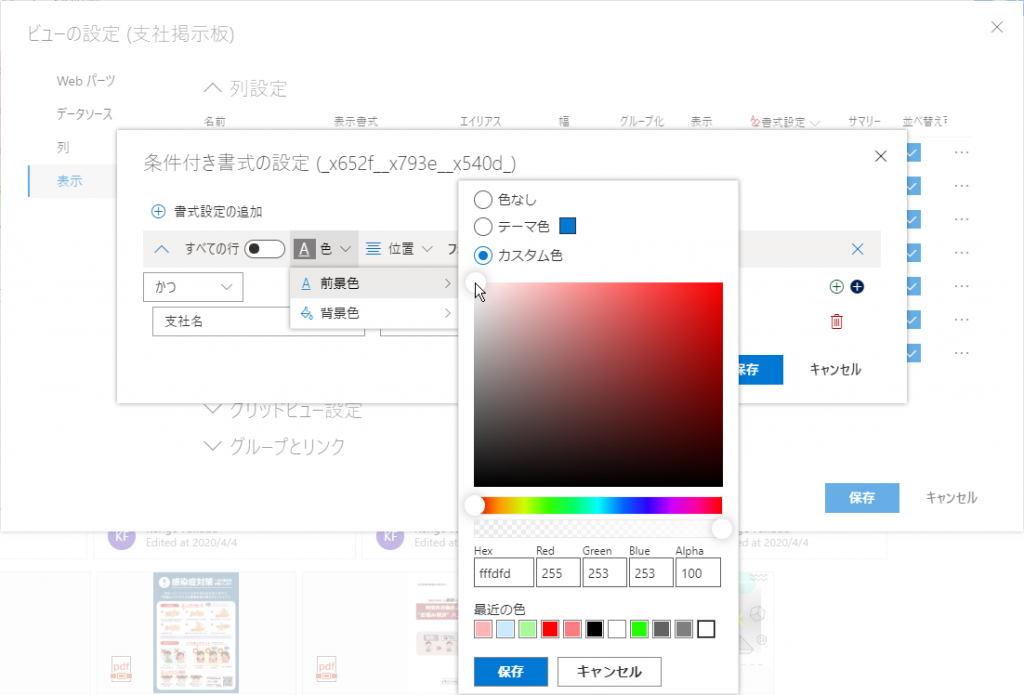Image resolution: width=1024 pixels, height=695 pixels.
Task: Close the 条件付き書式の設定 dialog
Action: 880,156
